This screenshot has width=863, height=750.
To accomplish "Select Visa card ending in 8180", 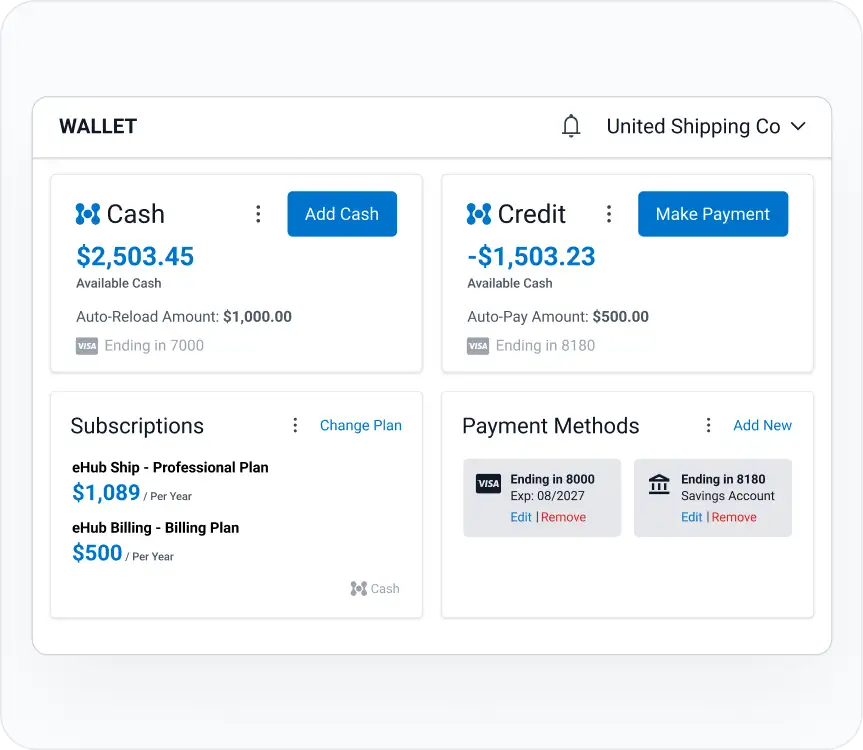I will click(531, 346).
